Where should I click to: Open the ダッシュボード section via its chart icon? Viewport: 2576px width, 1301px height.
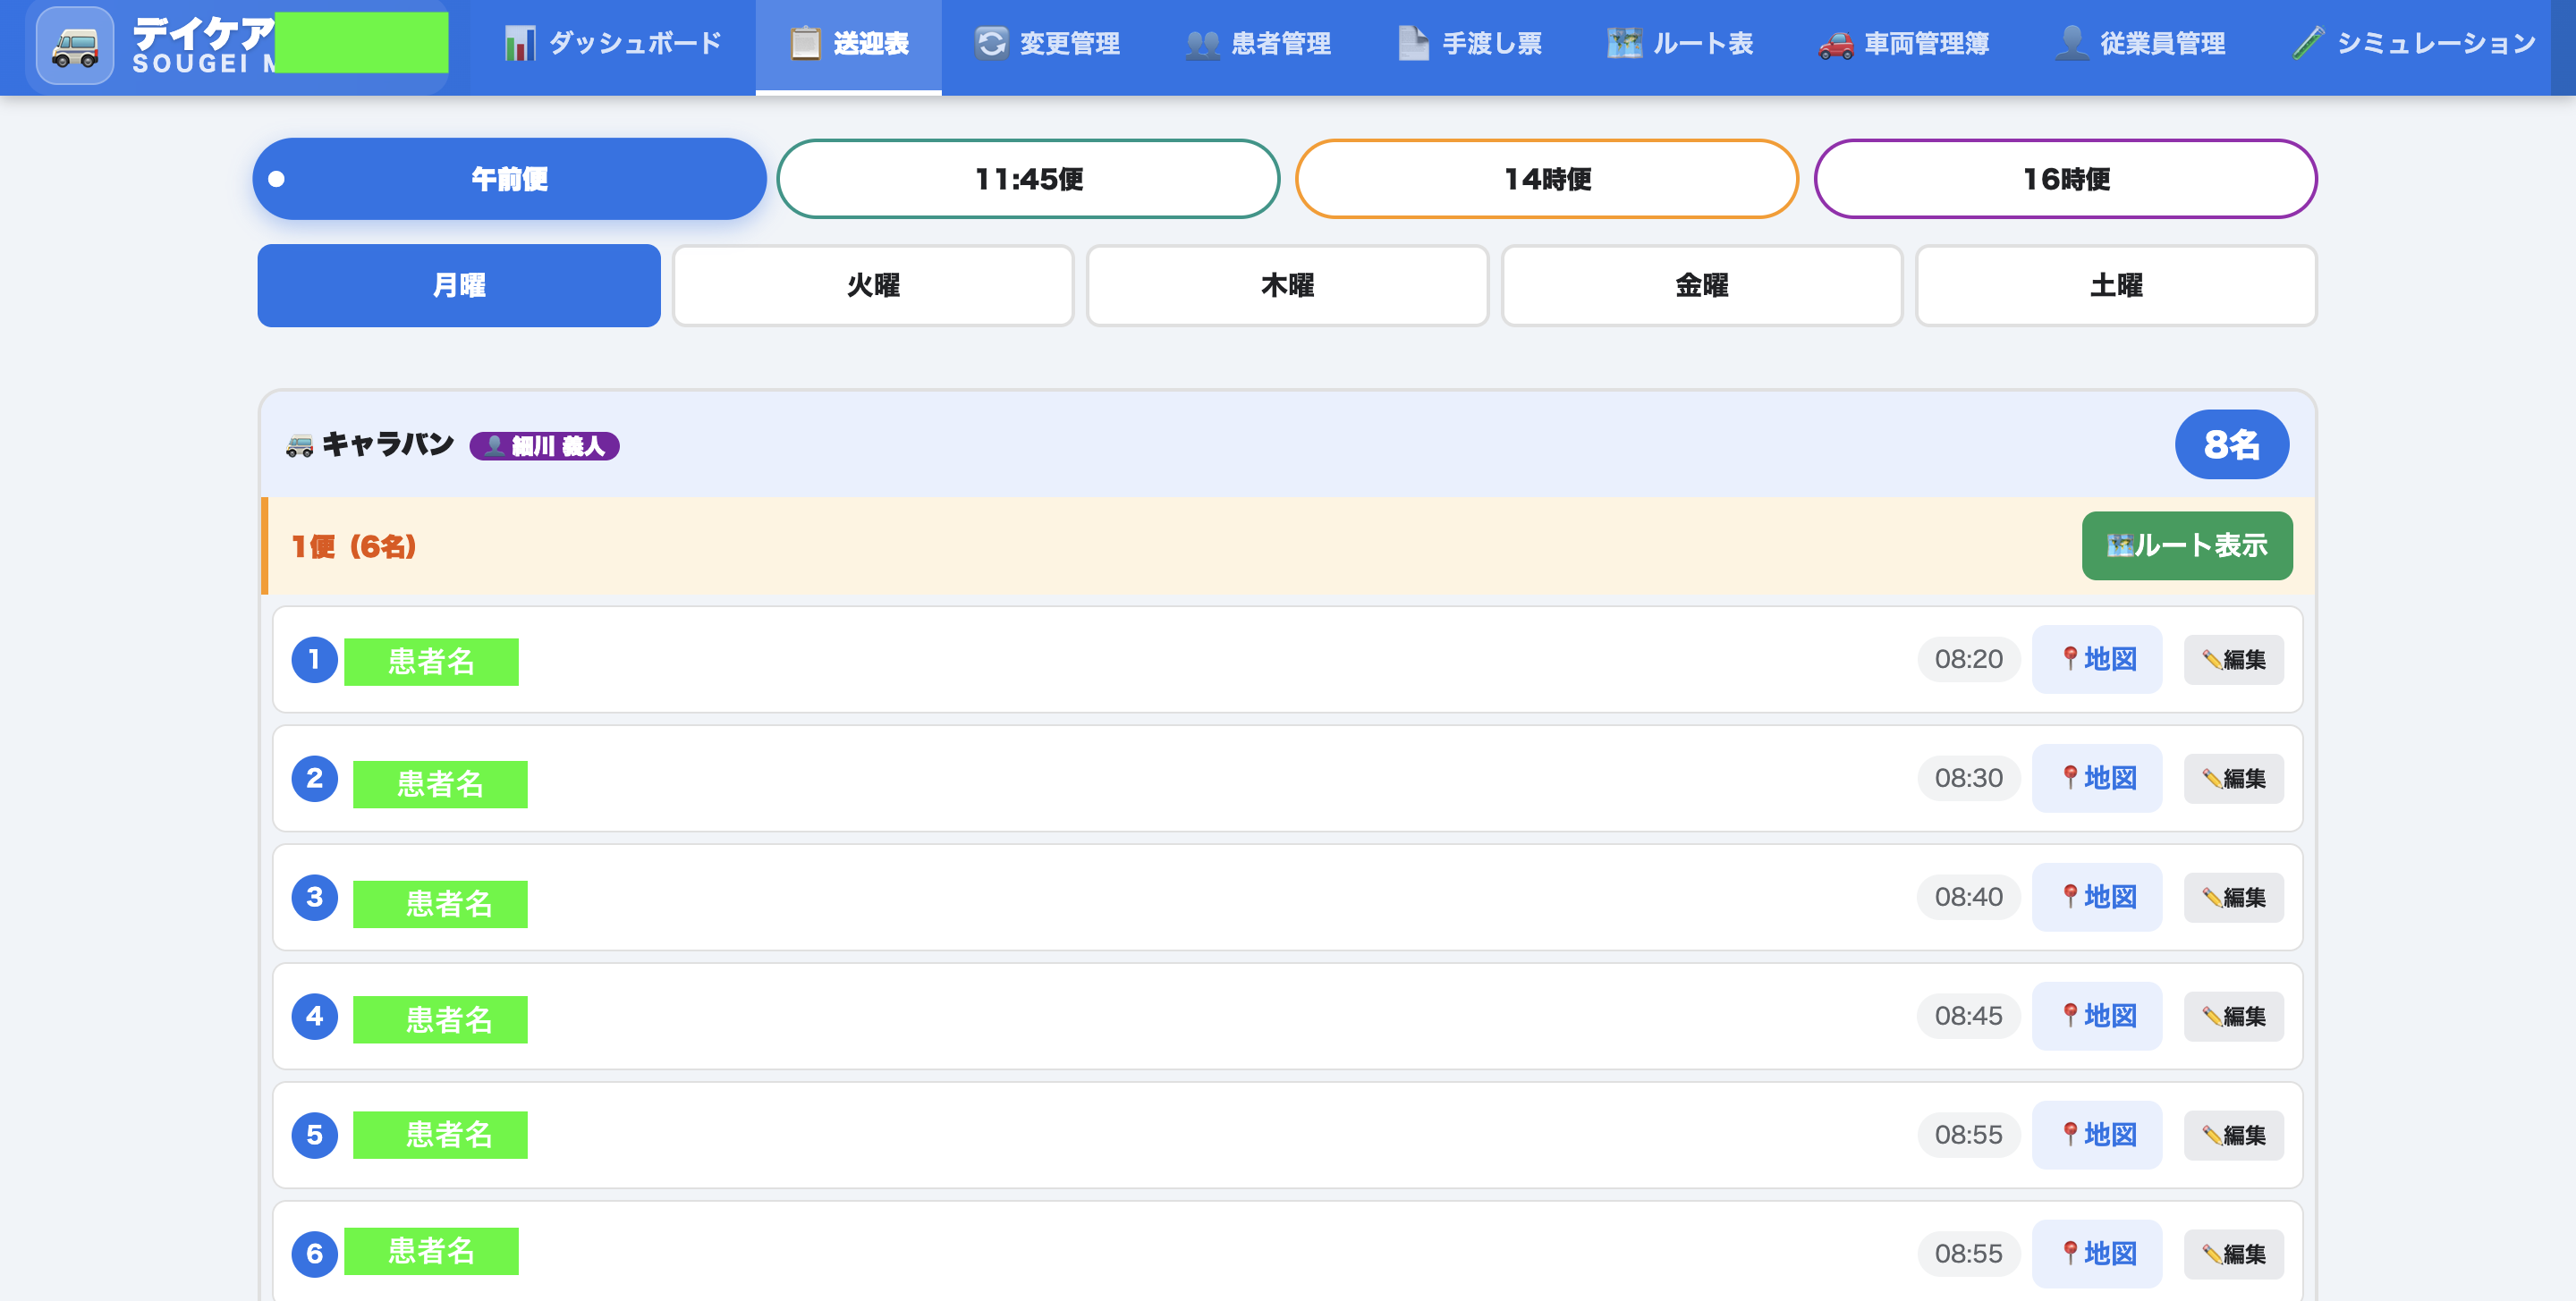(519, 43)
